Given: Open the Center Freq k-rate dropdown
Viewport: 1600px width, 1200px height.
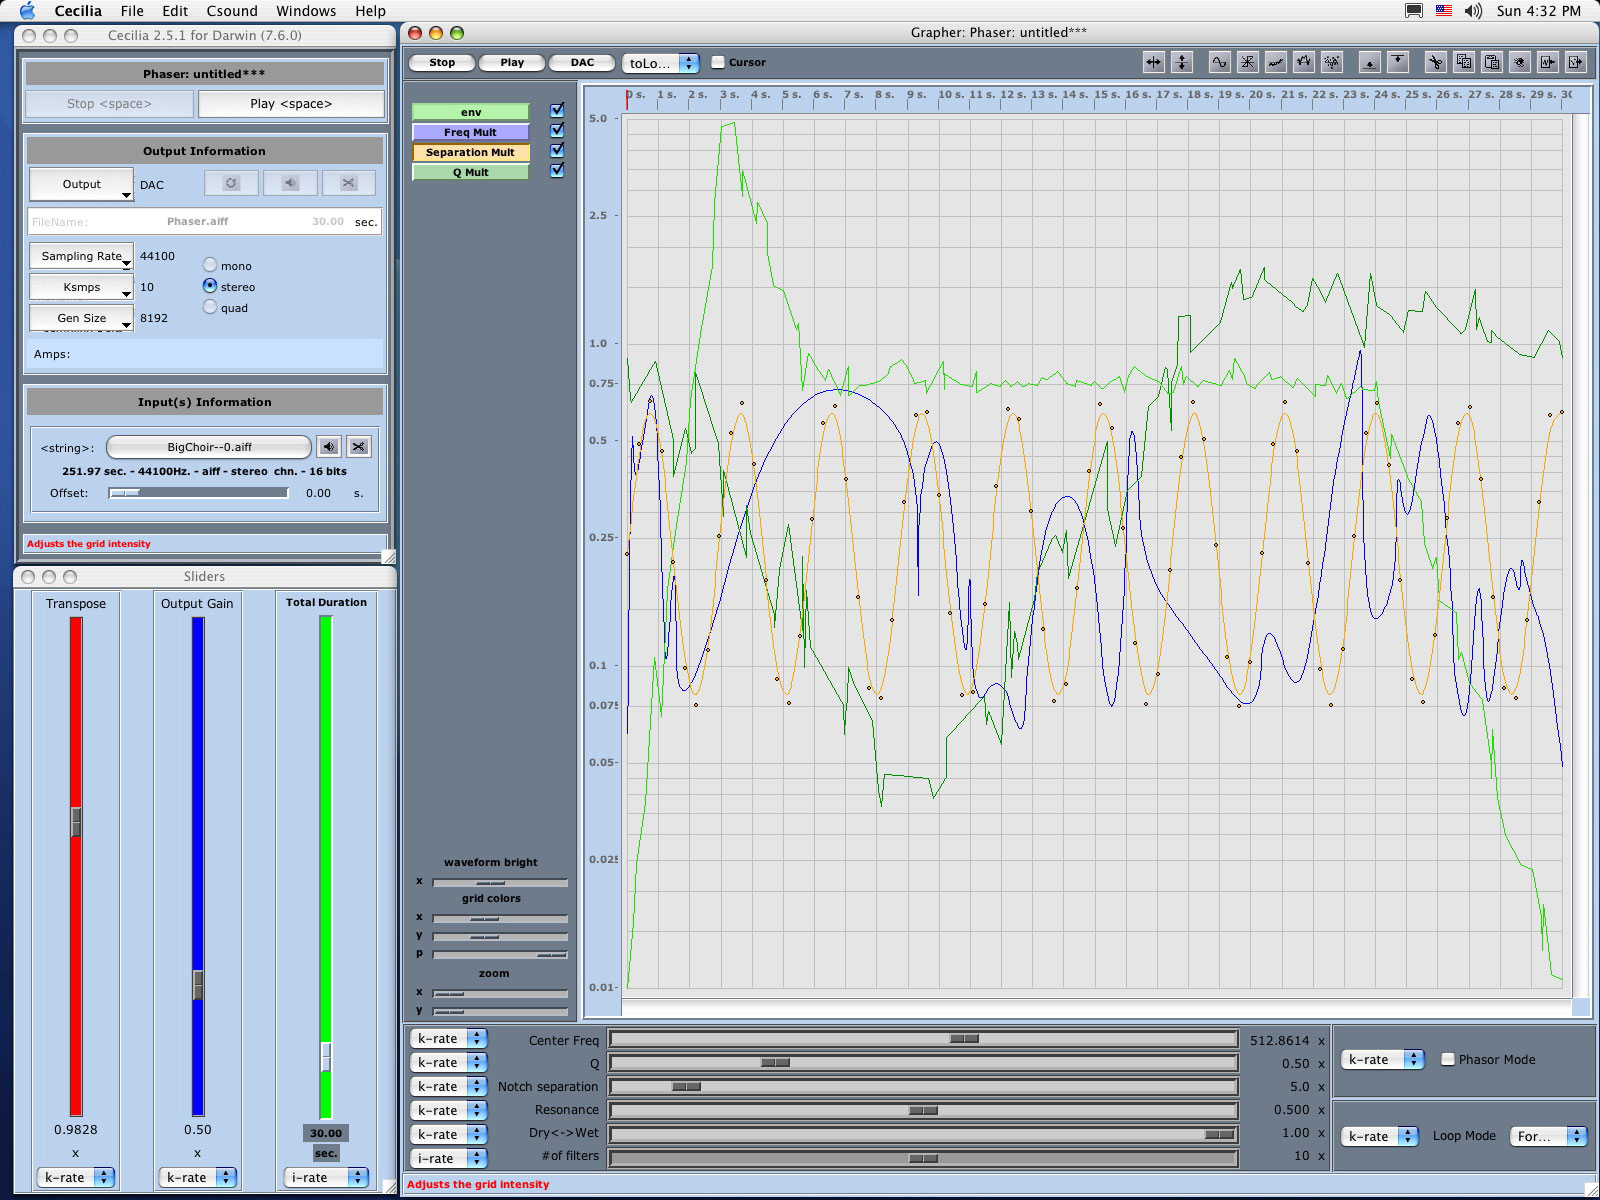Looking at the screenshot, I should pos(448,1039).
